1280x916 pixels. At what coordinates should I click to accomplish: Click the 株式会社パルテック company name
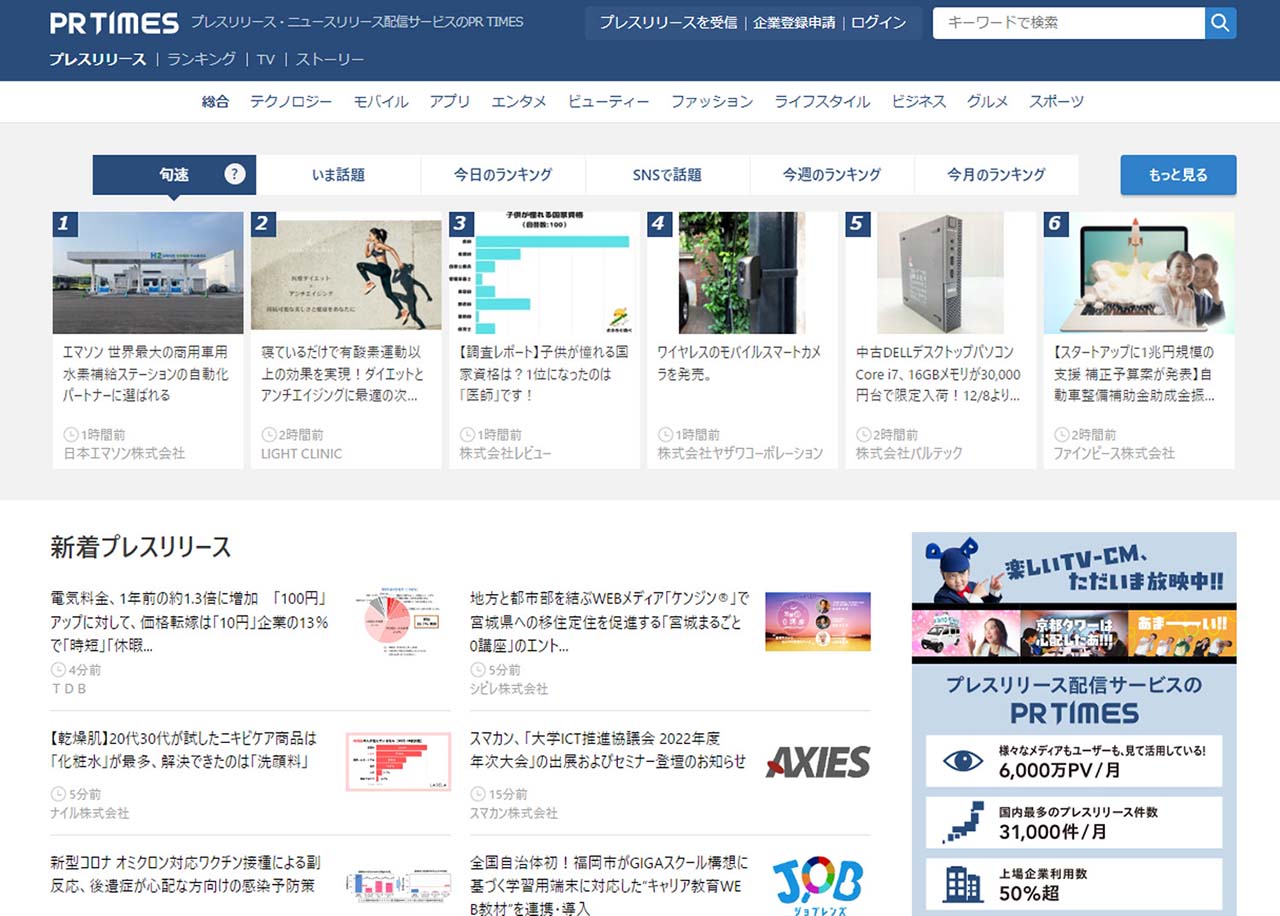coord(910,453)
